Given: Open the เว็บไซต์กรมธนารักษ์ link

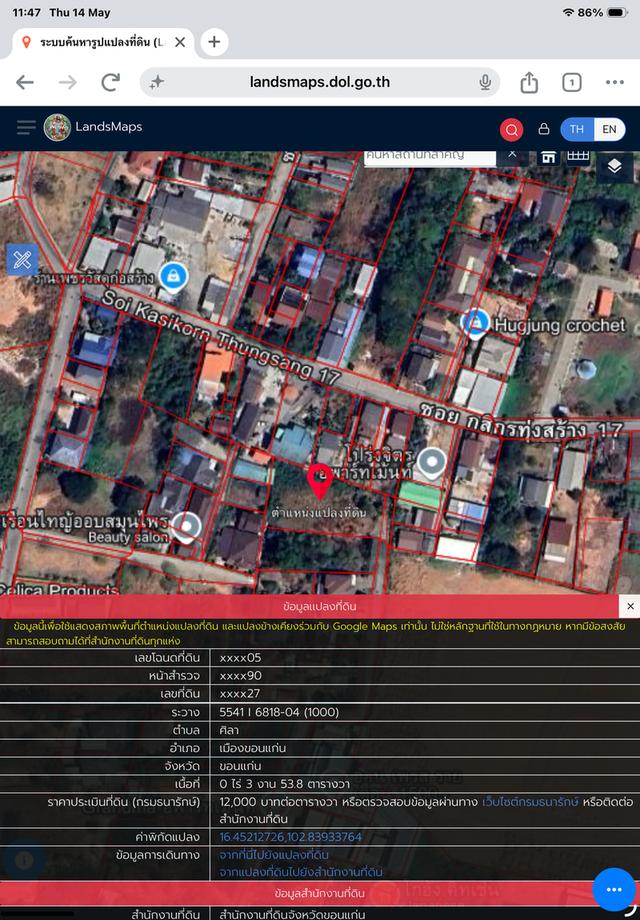Looking at the screenshot, I should [530, 801].
